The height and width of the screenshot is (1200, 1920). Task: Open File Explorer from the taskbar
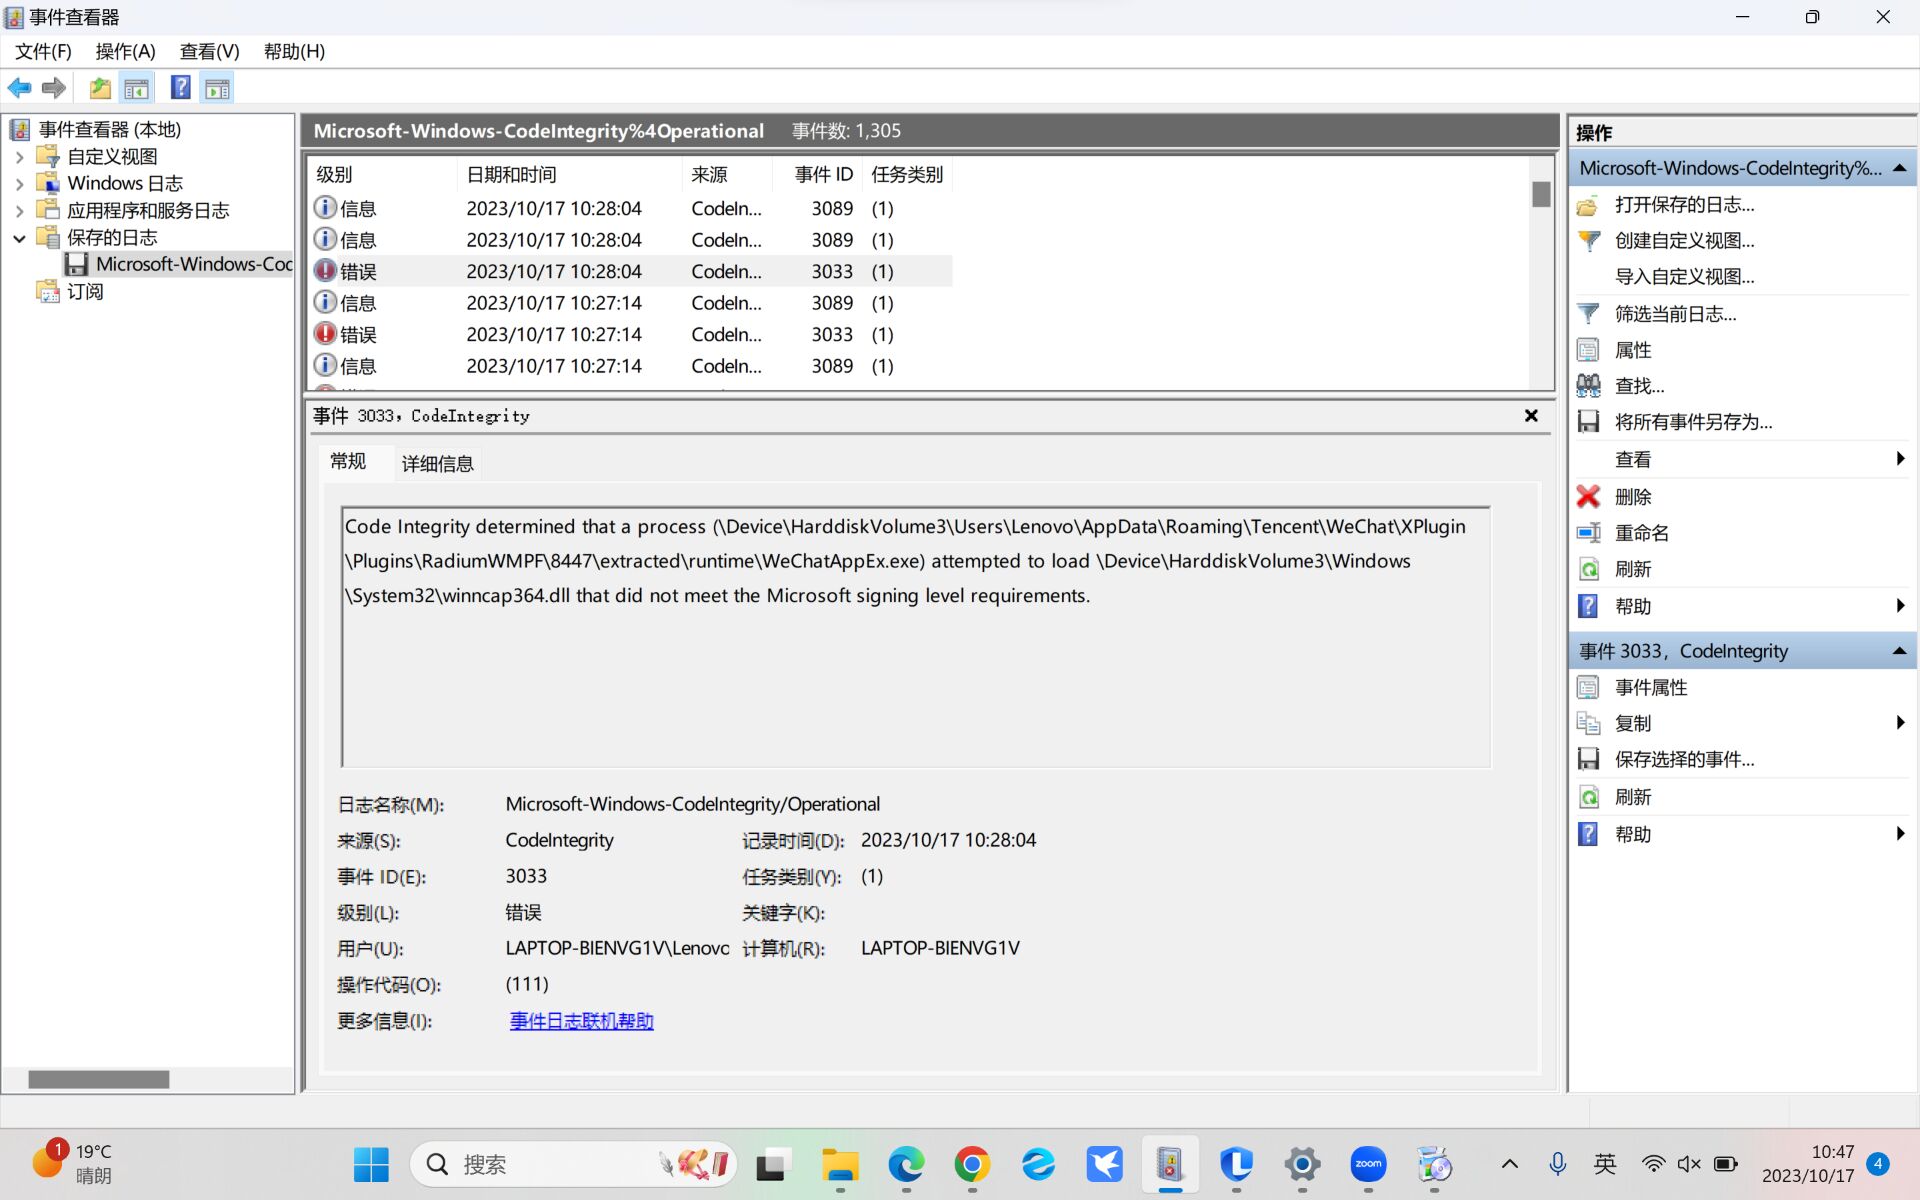tap(840, 1164)
